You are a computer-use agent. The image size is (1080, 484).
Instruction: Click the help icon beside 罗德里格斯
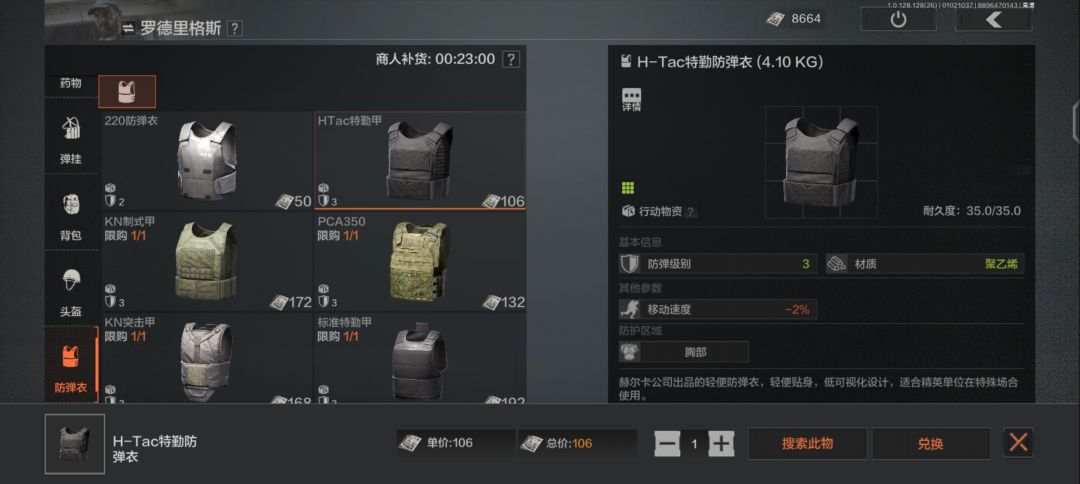pyautogui.click(x=235, y=28)
